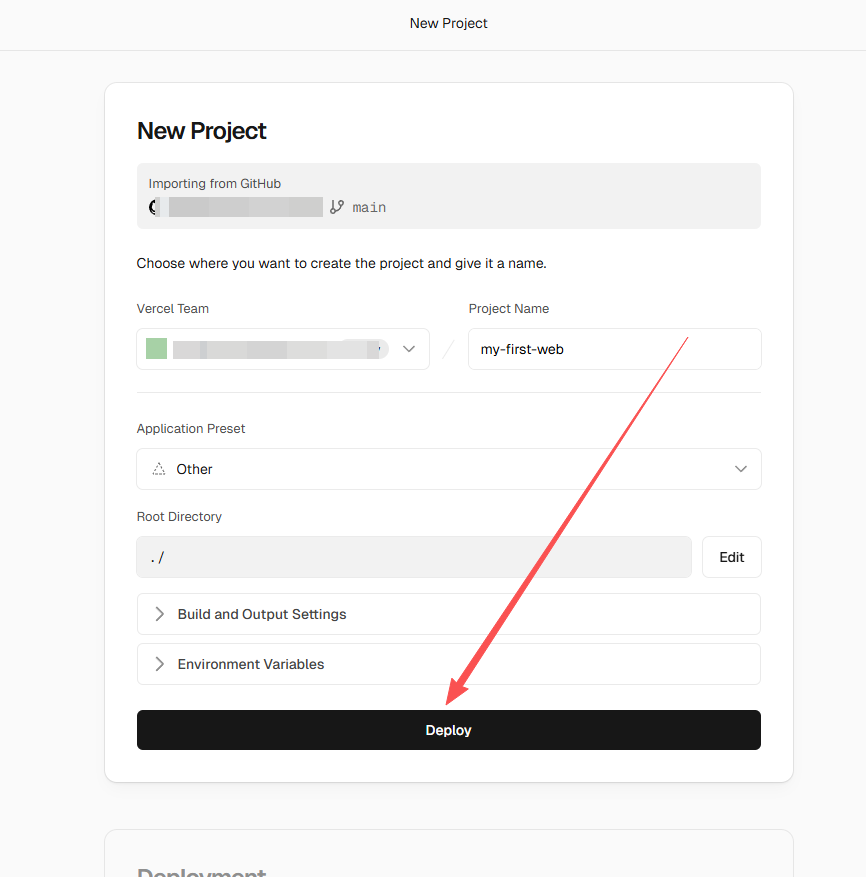866x877 pixels.
Task: Click the arrow icon beside Environment Variables
Action: tap(159, 664)
